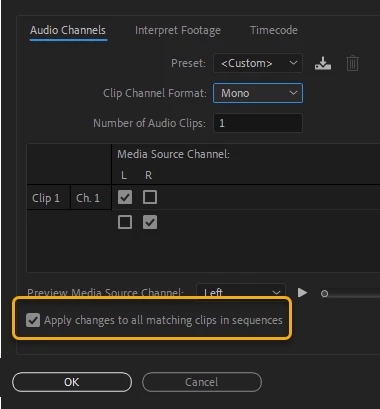Check the L checkbox in second row
The height and width of the screenshot is (409, 380).
(x=125, y=222)
